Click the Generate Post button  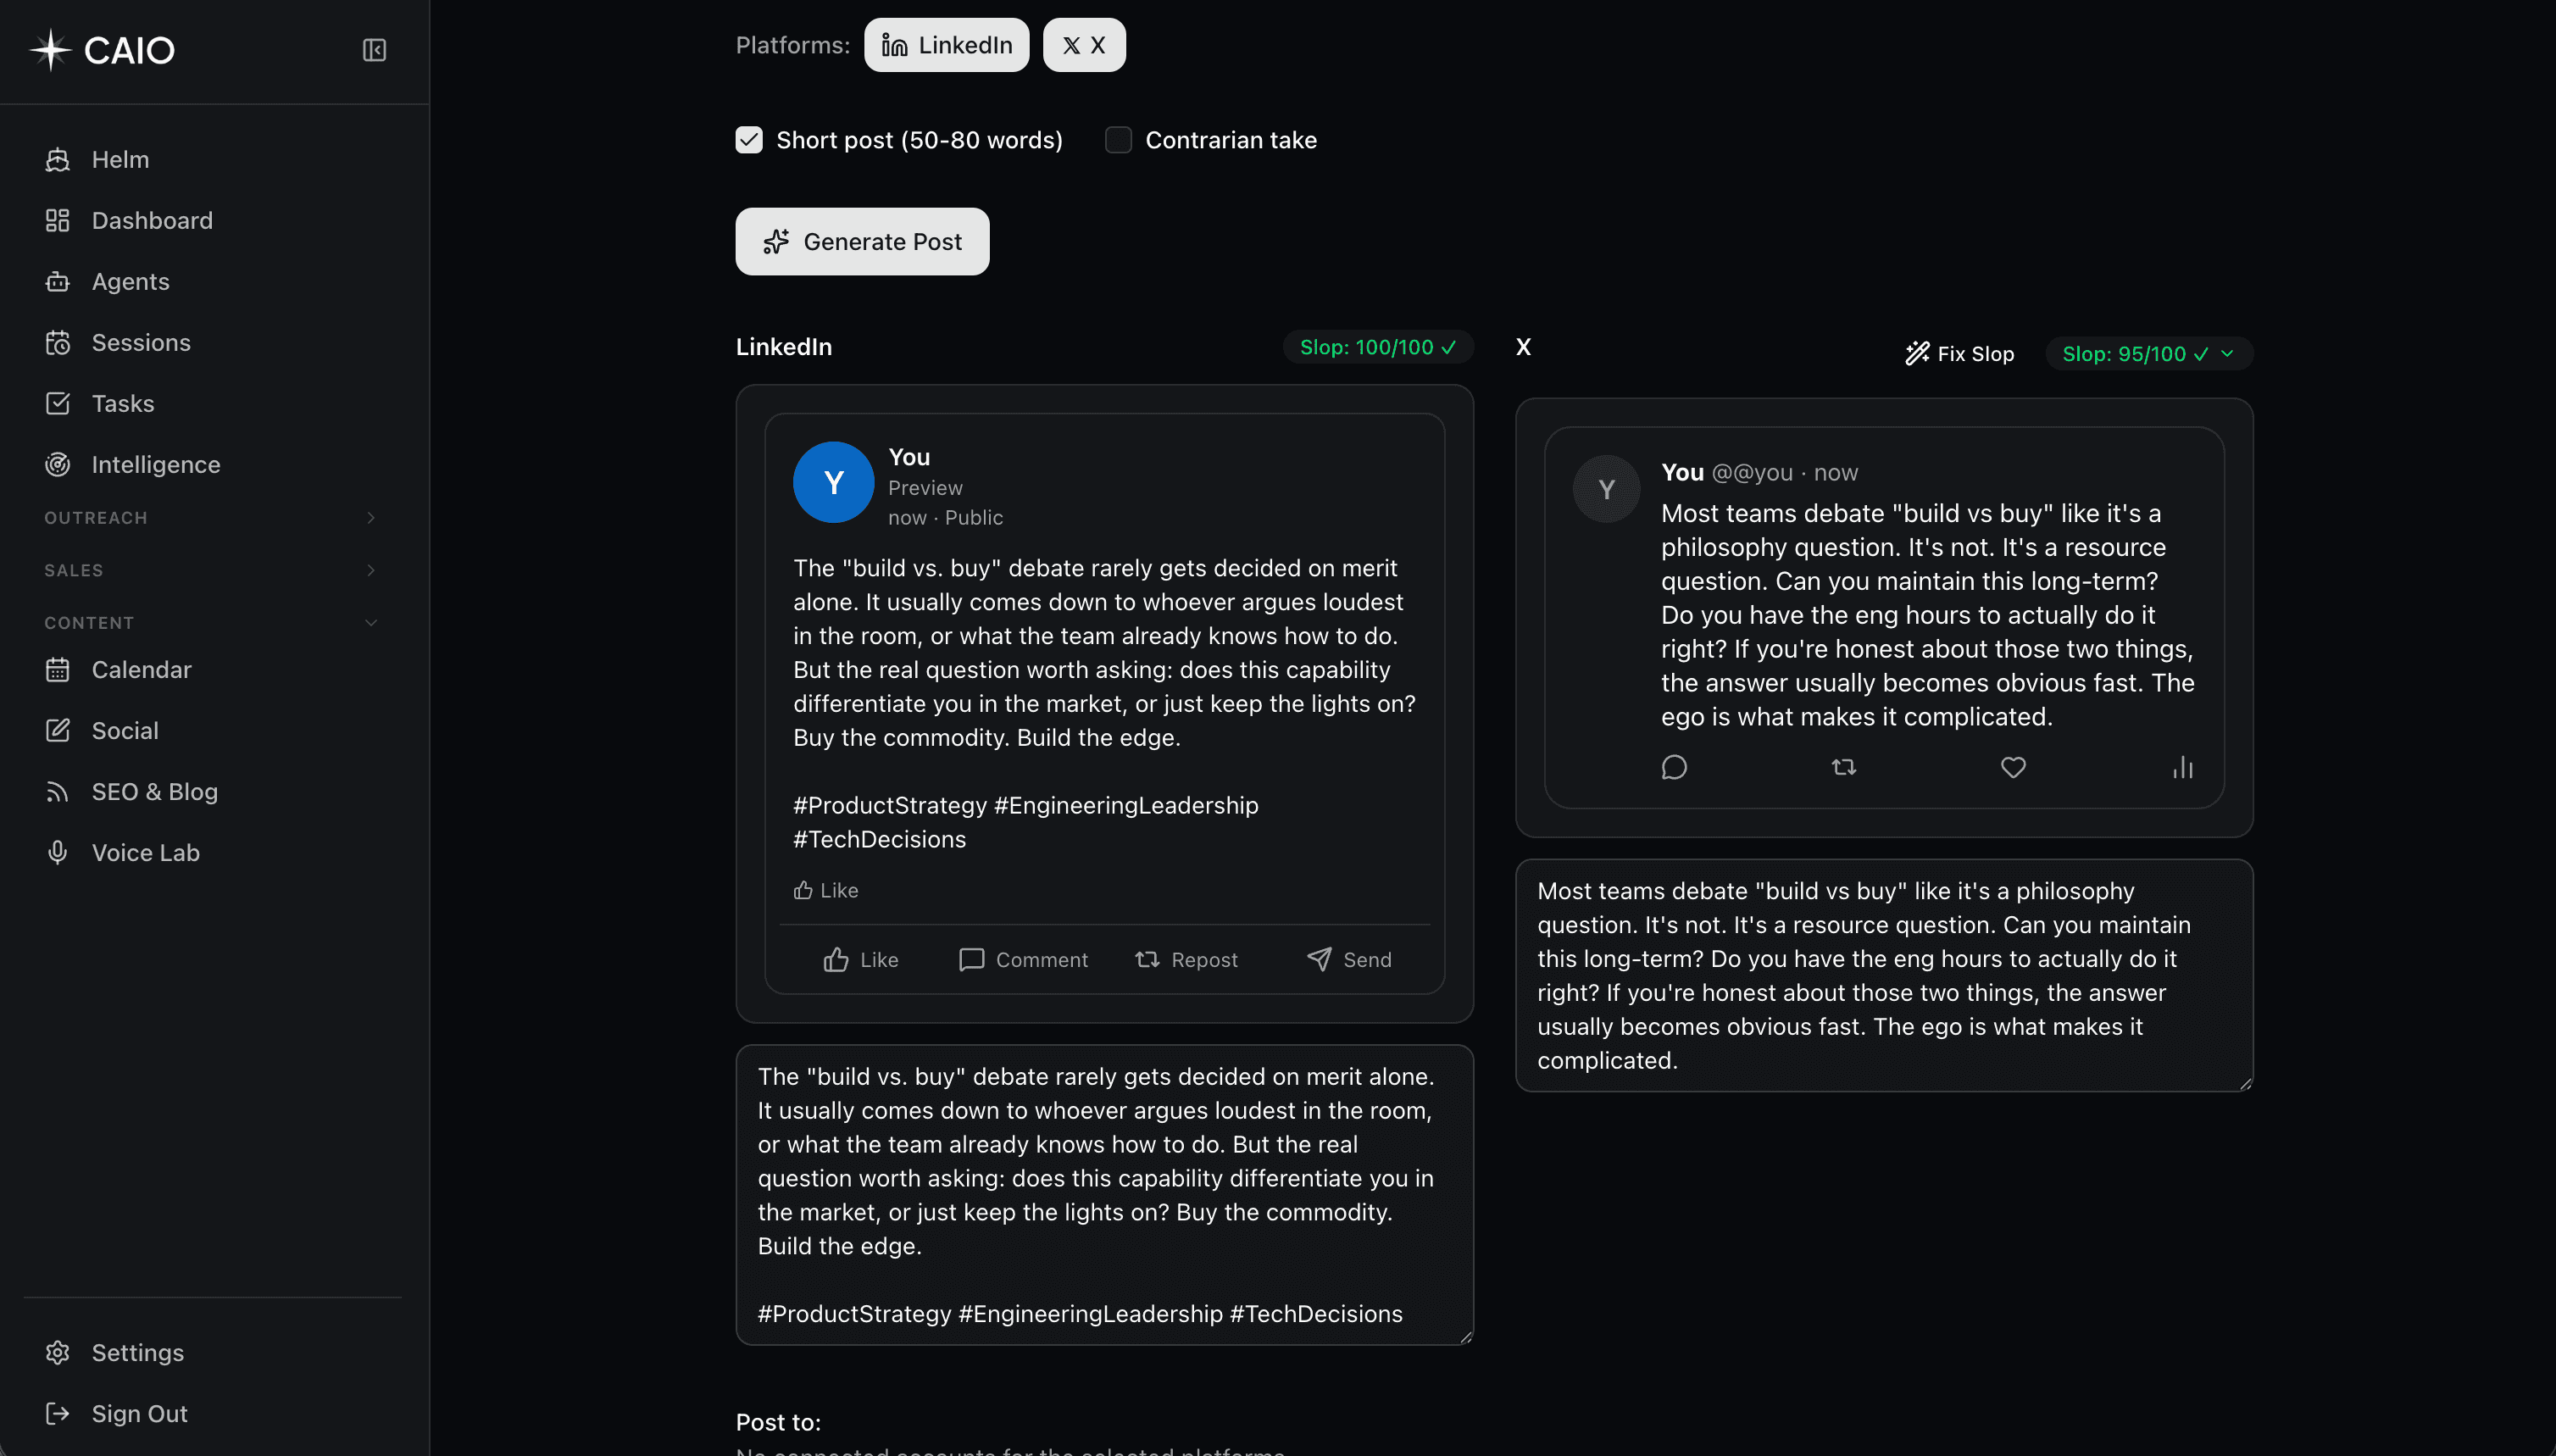click(x=862, y=241)
